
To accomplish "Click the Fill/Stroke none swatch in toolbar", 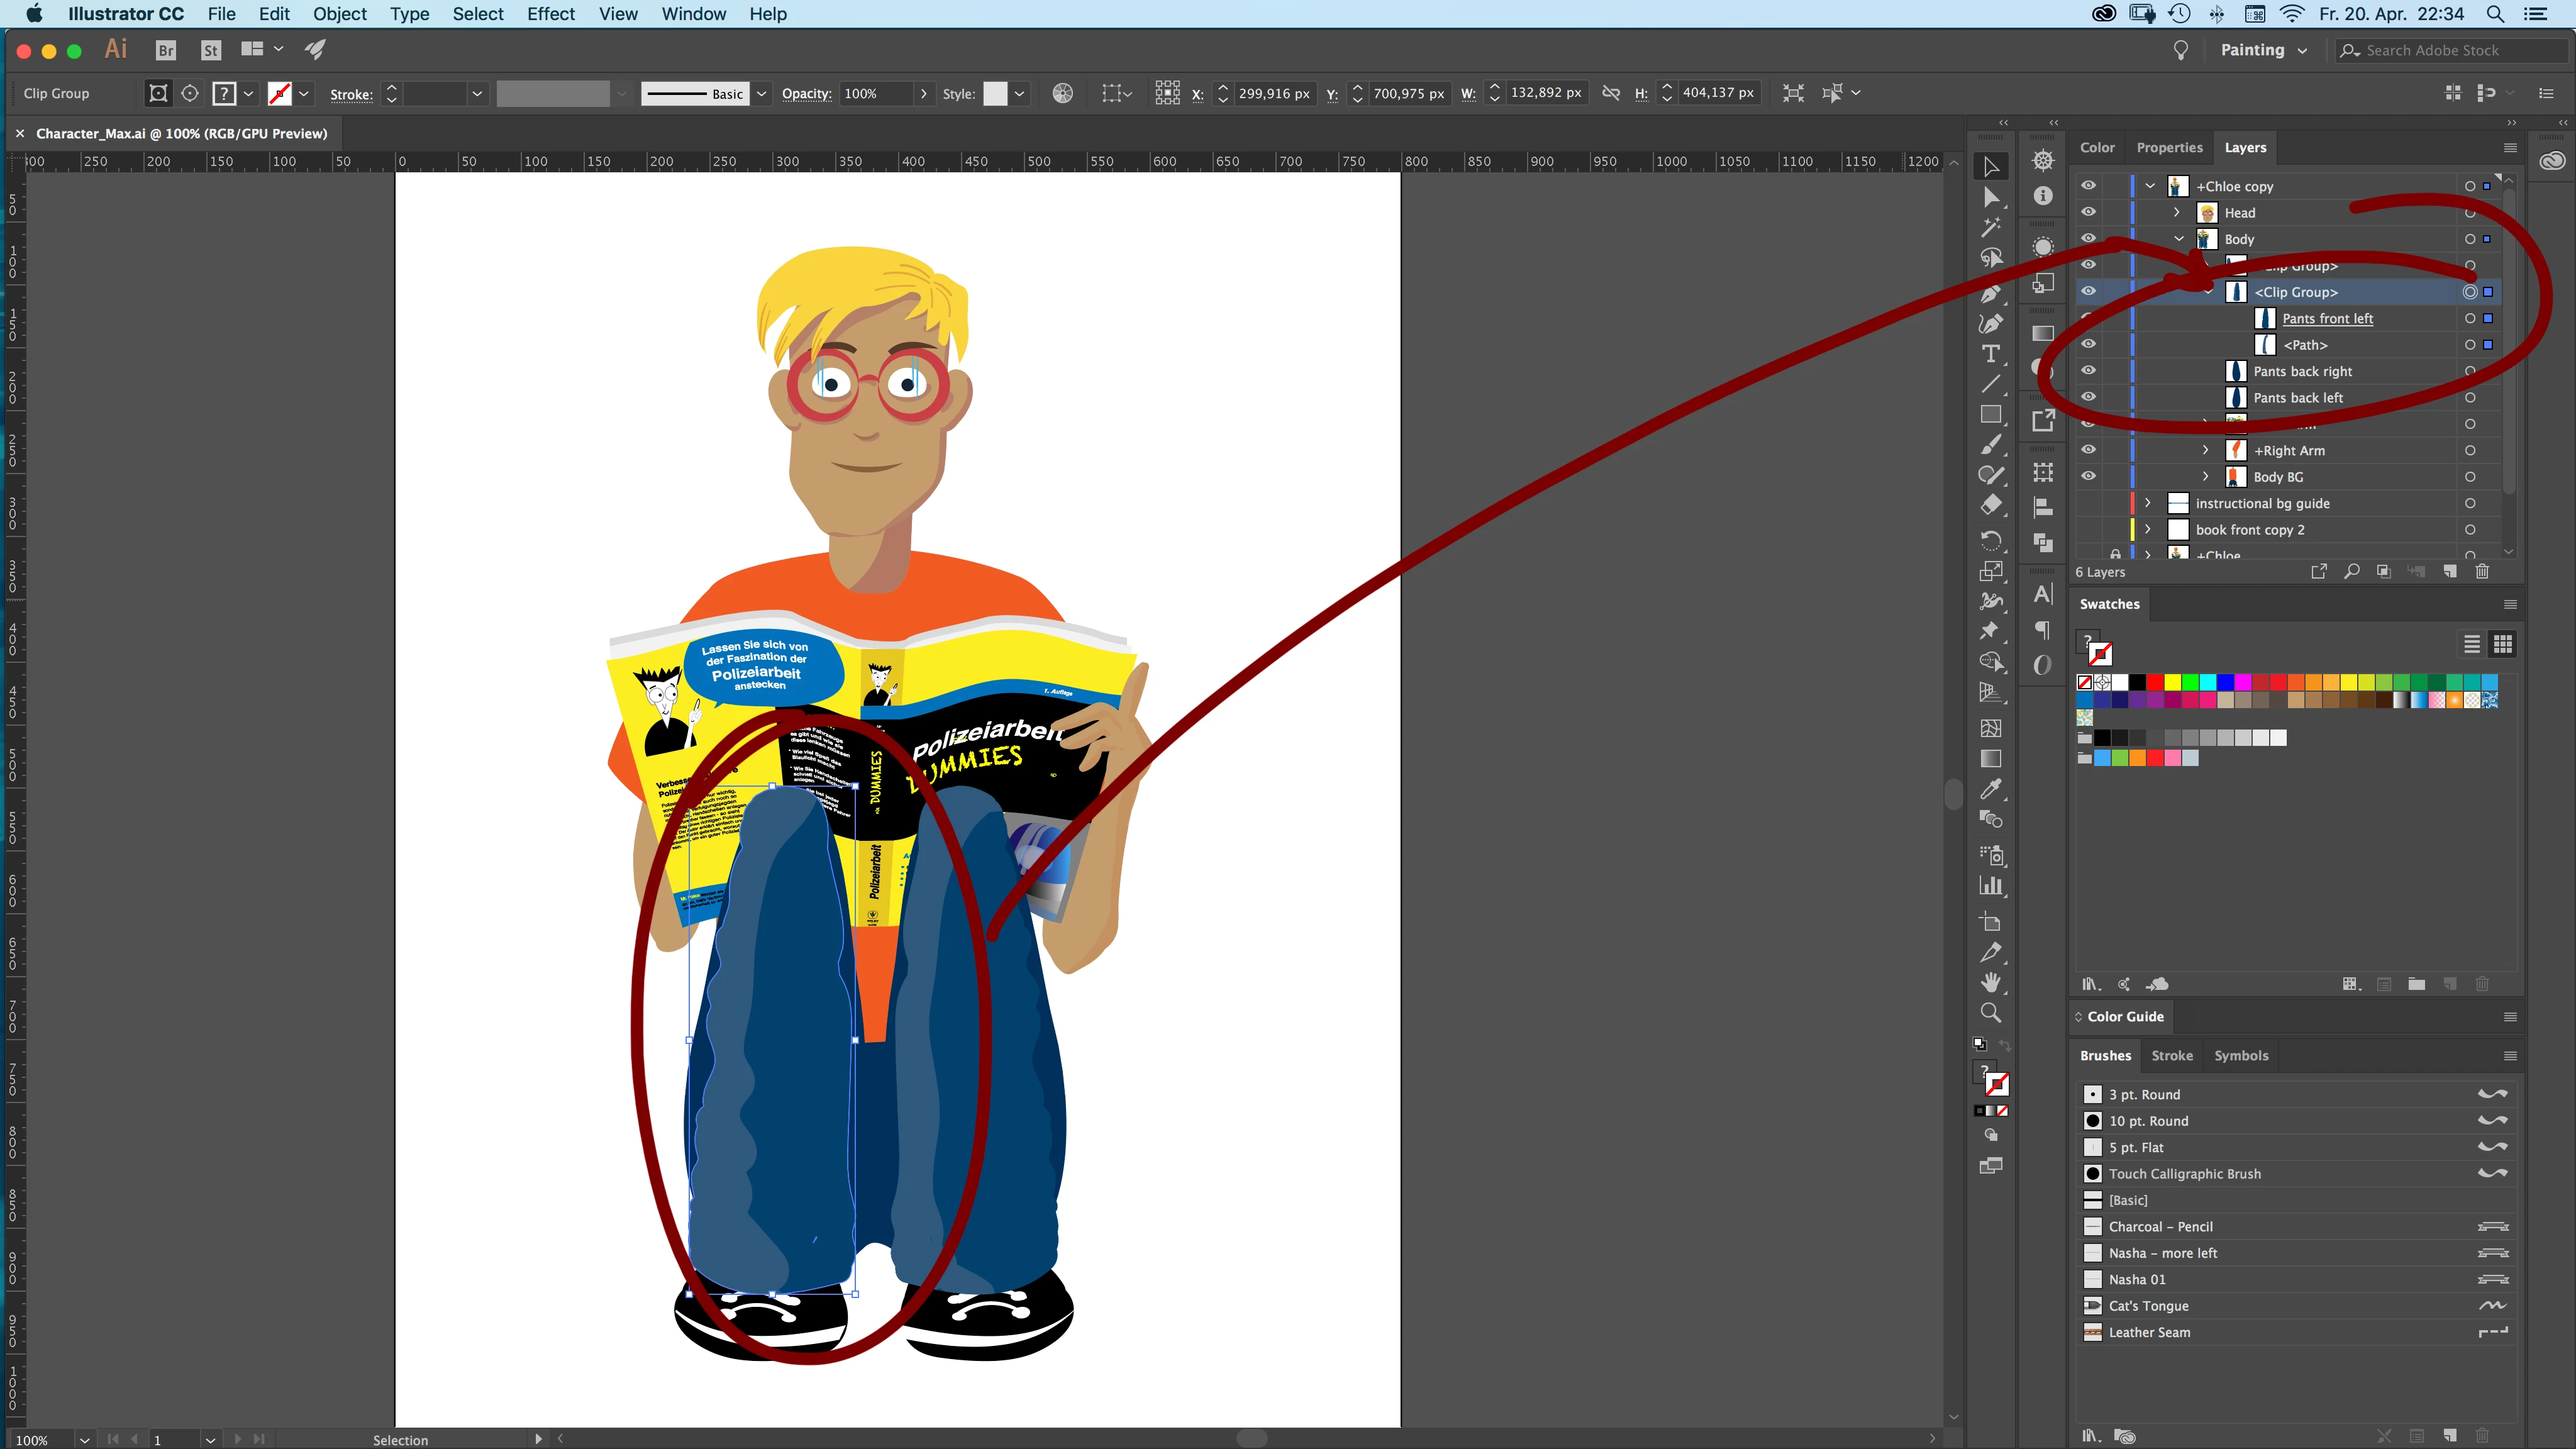I will (1997, 1084).
